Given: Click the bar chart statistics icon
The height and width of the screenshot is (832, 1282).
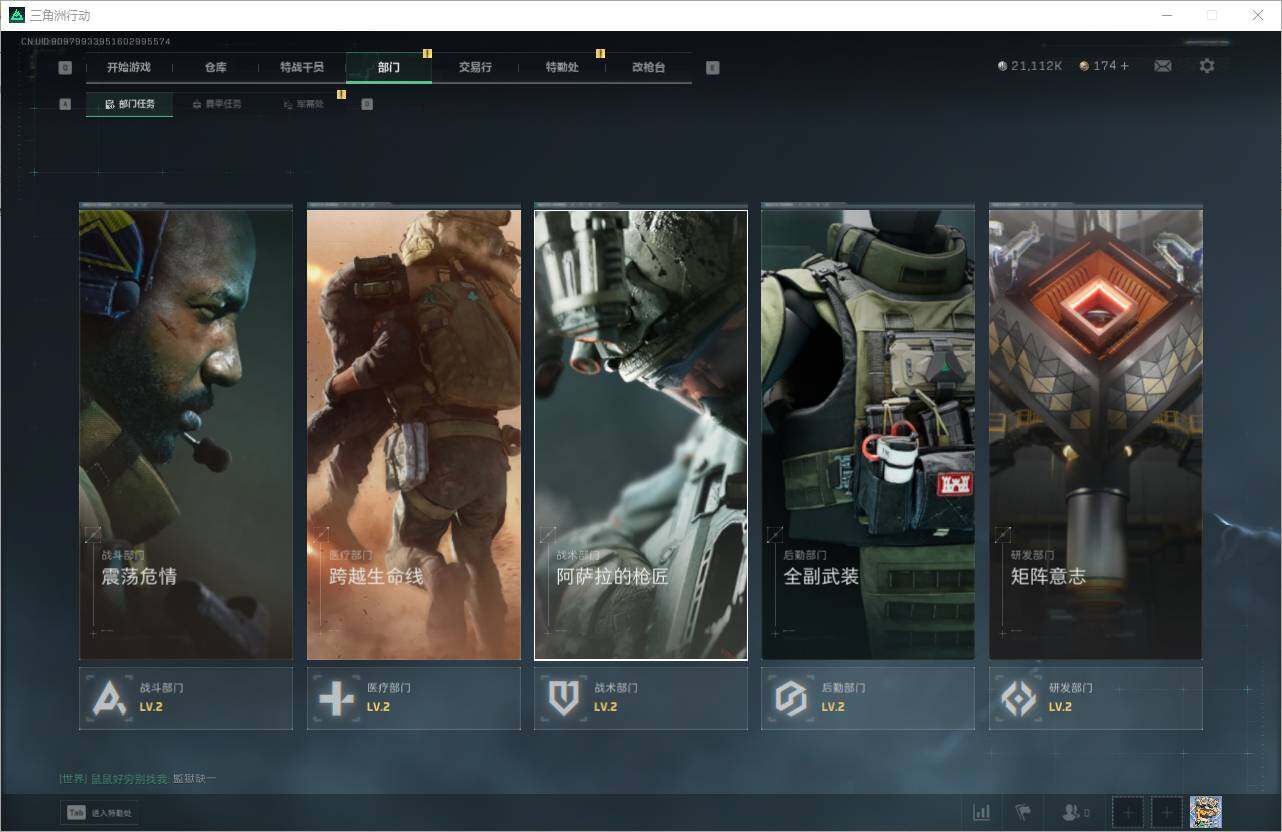Looking at the screenshot, I should pos(982,812).
